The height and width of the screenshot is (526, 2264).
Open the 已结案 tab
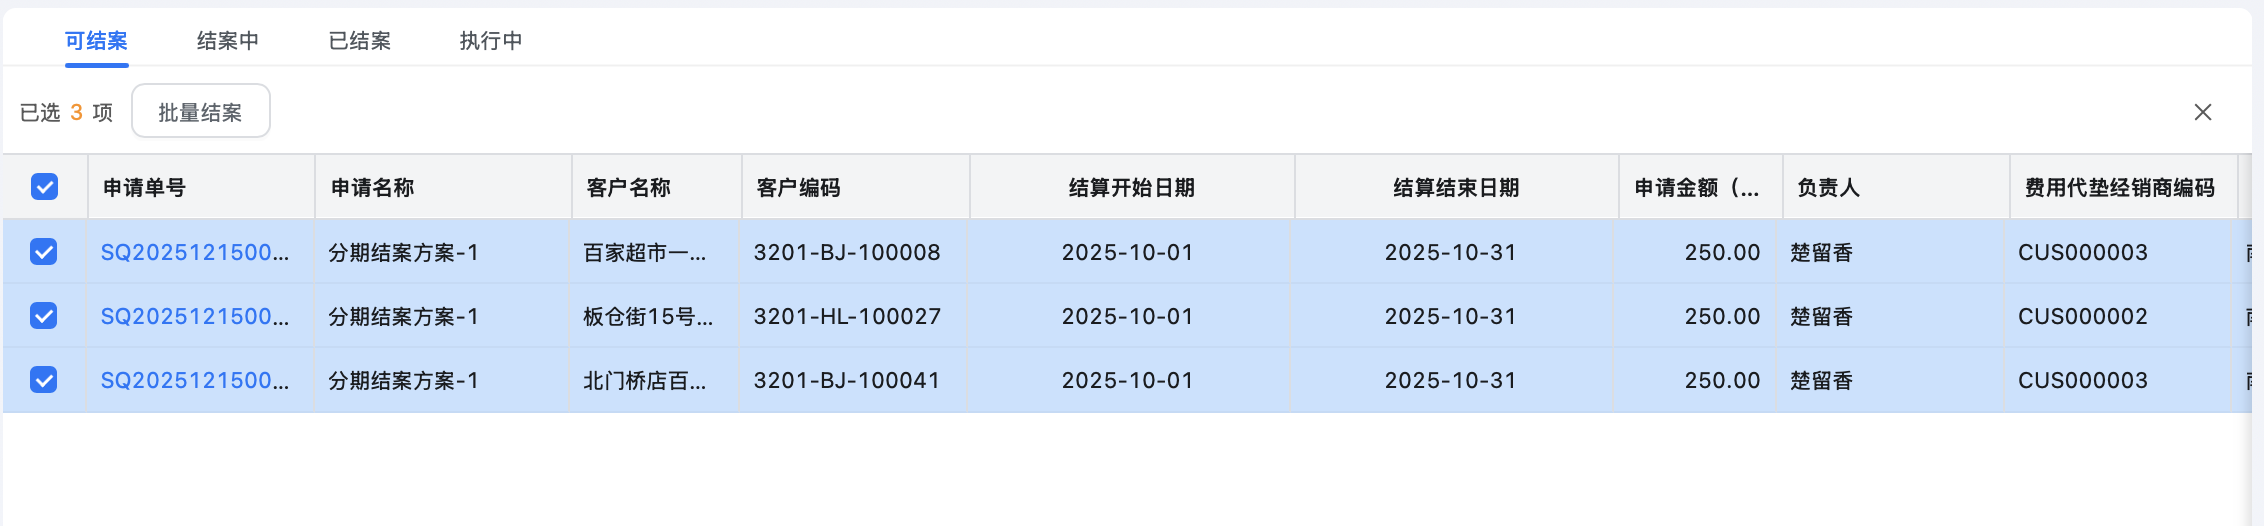(x=359, y=41)
